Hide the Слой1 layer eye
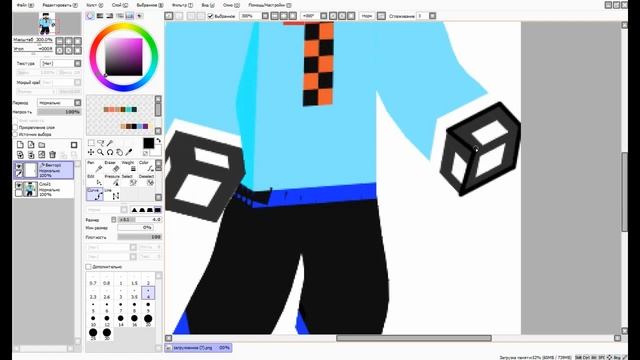 [19, 185]
